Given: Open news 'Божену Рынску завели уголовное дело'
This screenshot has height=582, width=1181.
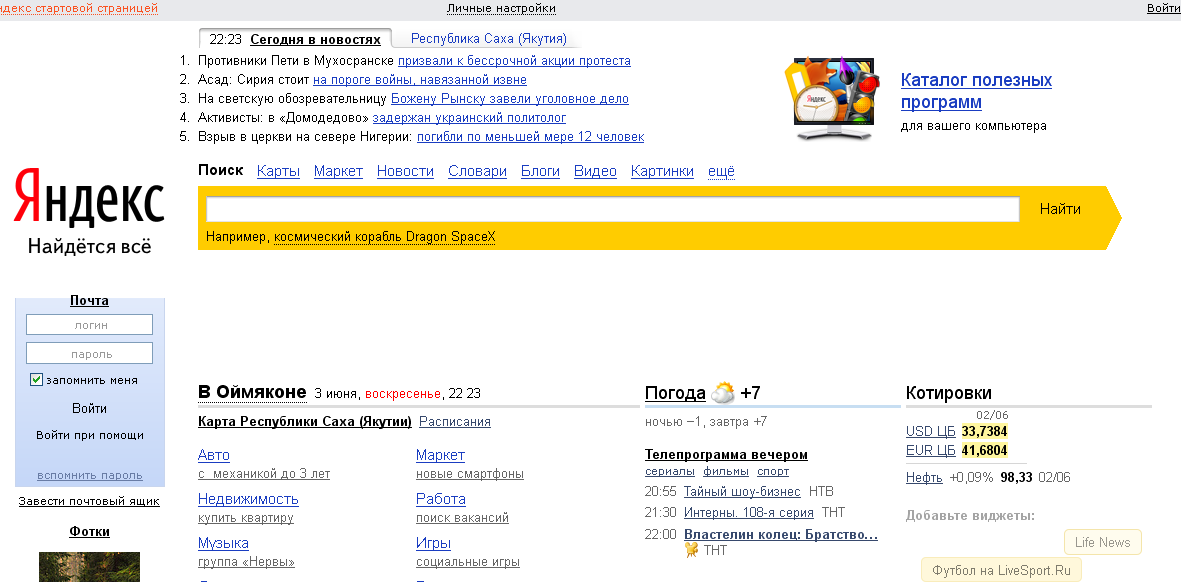Looking at the screenshot, I should [x=510, y=99].
